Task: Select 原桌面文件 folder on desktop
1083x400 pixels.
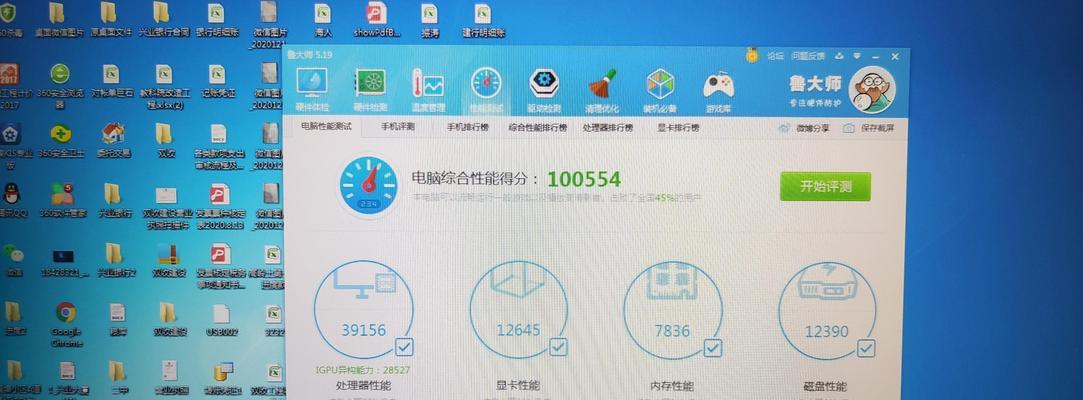Action: coord(111,21)
